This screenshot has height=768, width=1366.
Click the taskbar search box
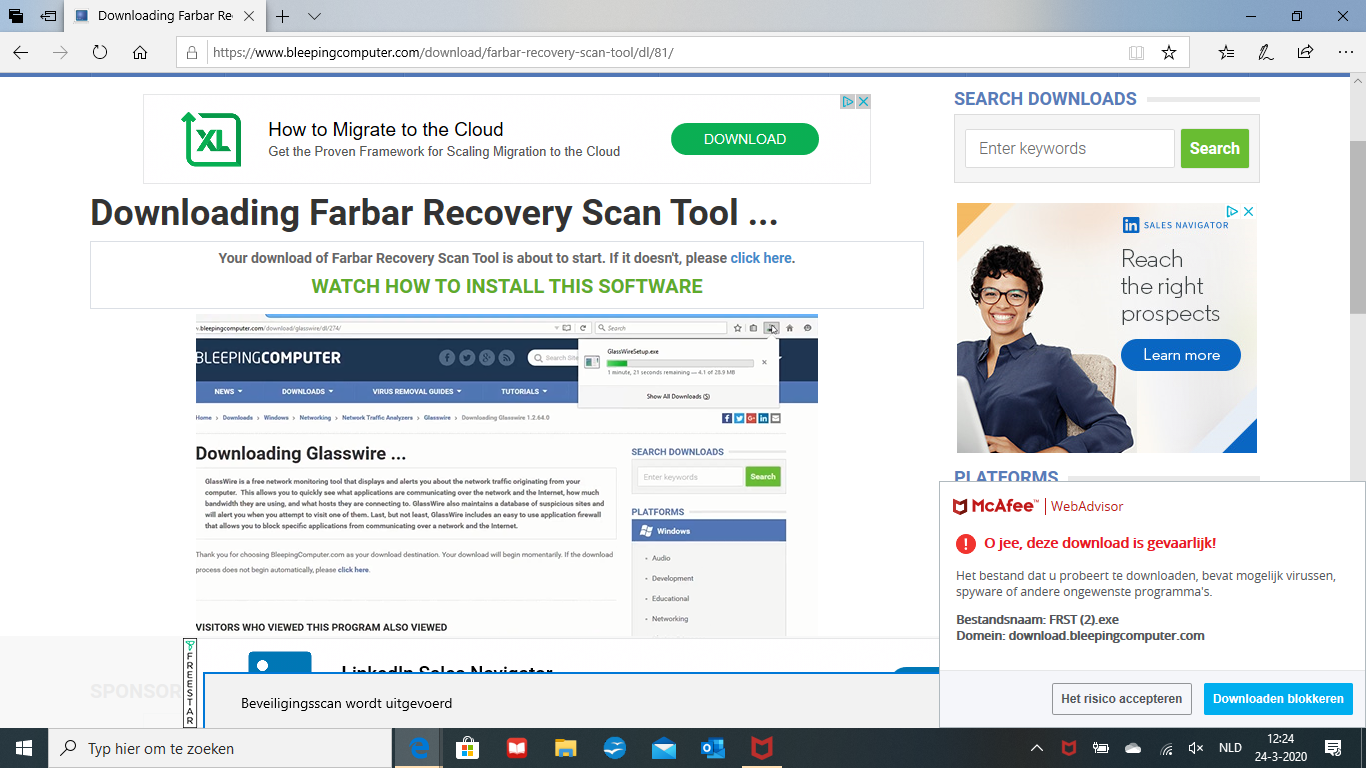[219, 748]
